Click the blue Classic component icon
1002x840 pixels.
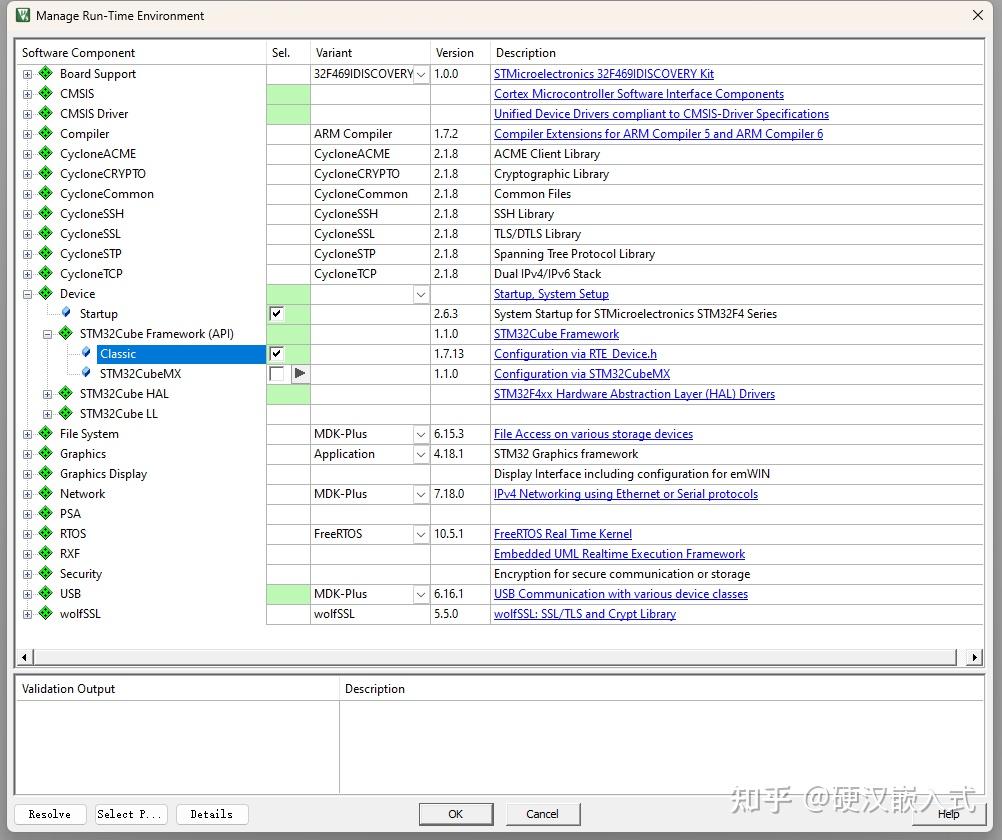86,353
